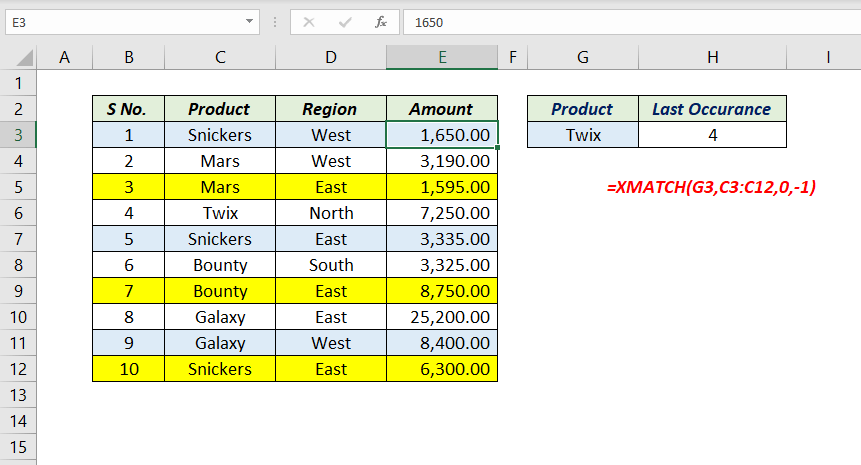Select the 'Galaxy' cell in row 10
Image resolution: width=861 pixels, height=465 pixels.
[220, 317]
